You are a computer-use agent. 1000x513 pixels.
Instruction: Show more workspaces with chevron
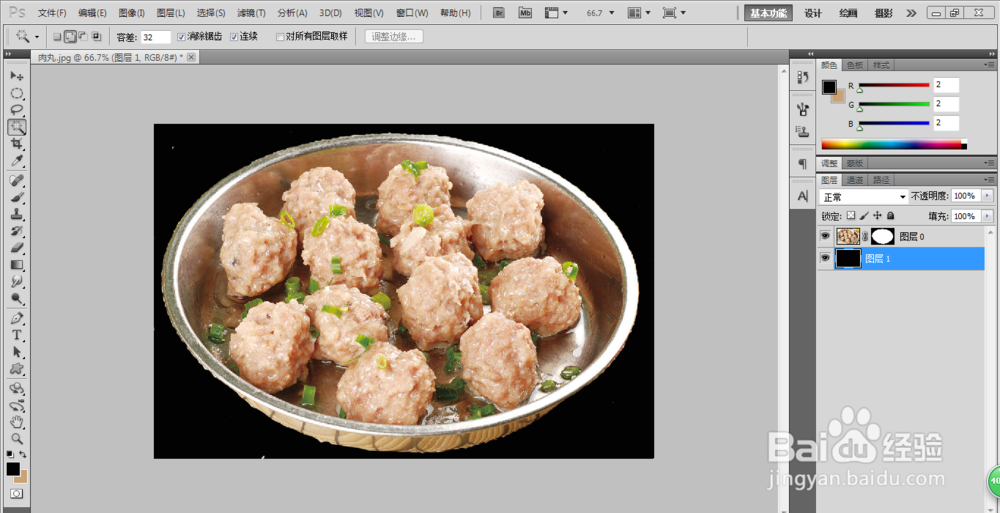coord(911,13)
